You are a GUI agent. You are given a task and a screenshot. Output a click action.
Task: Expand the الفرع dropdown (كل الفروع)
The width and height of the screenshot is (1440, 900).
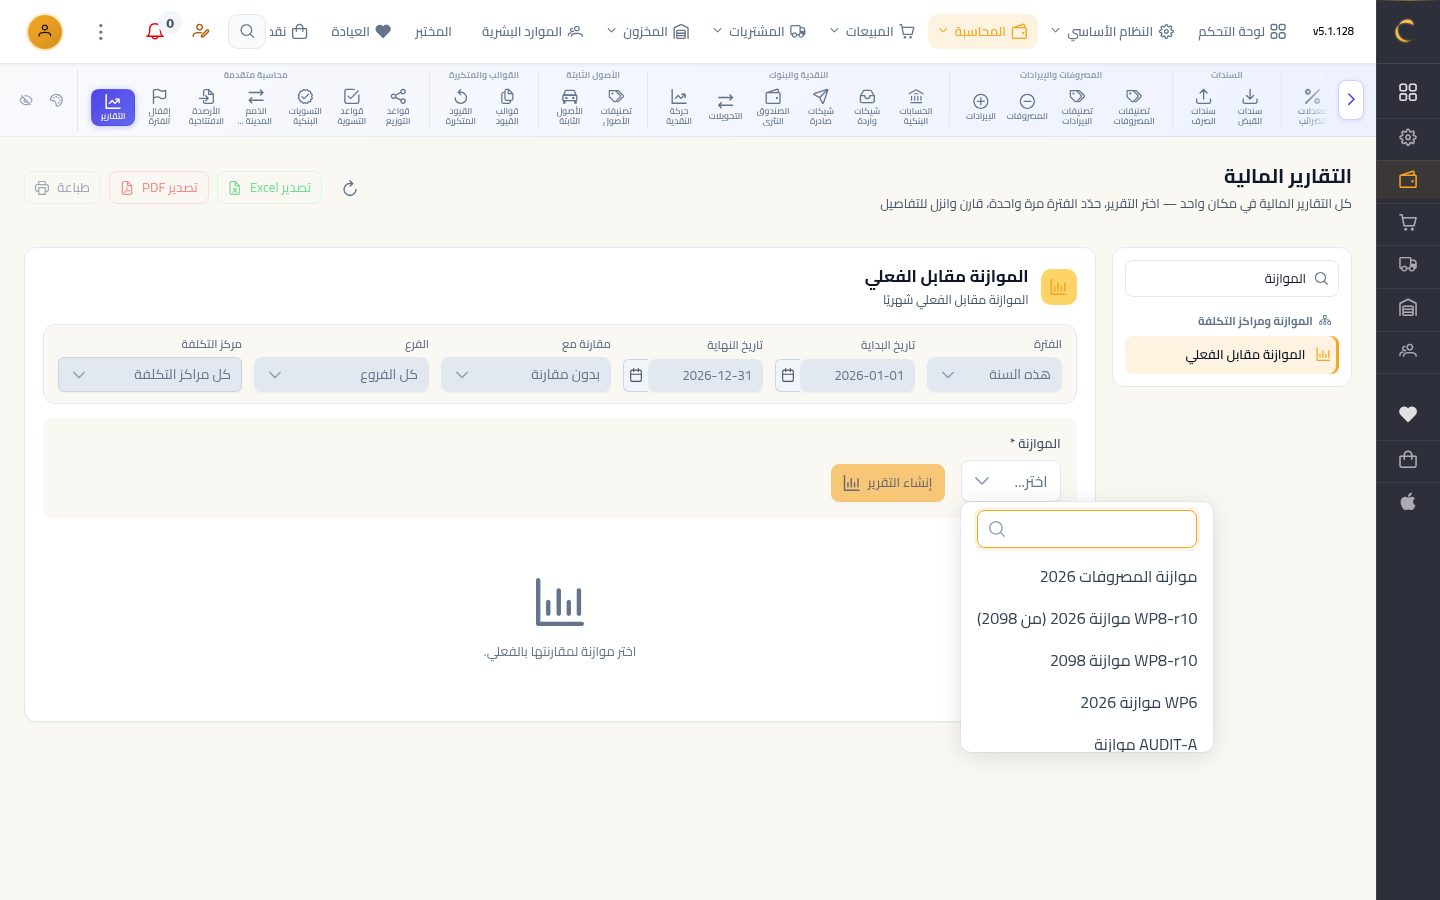341,375
